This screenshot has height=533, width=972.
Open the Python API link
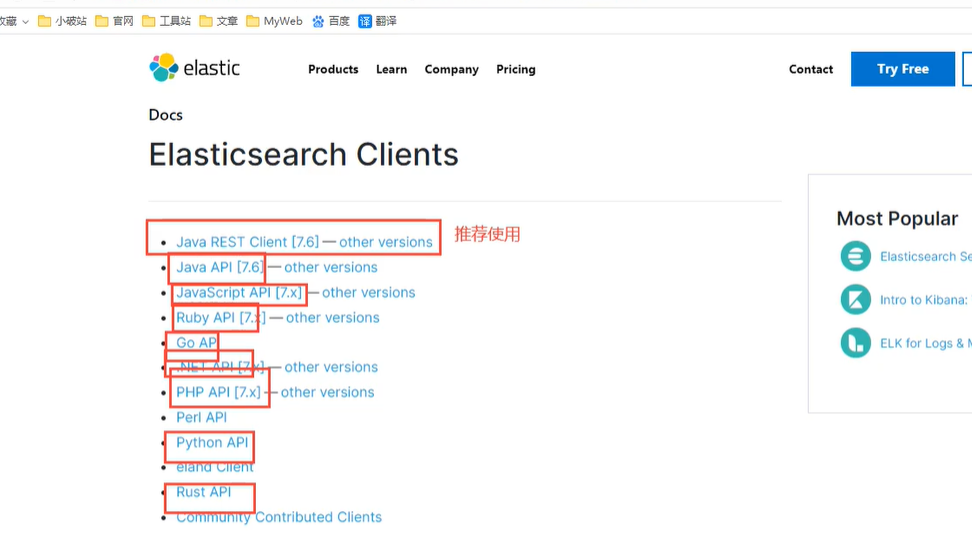coord(212,443)
